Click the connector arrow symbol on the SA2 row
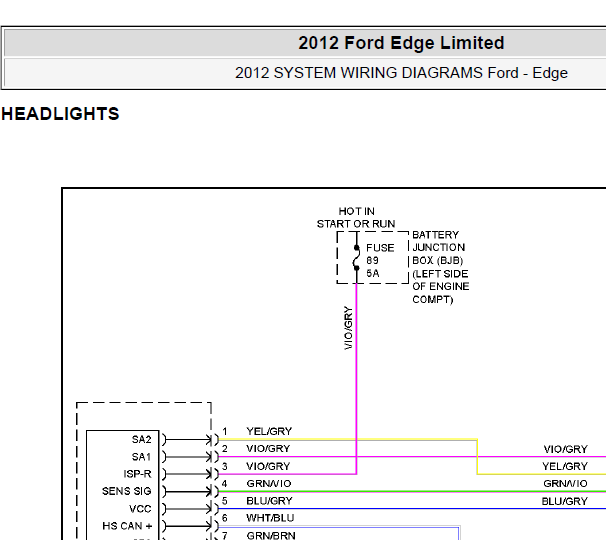The image size is (606, 540). [190, 439]
